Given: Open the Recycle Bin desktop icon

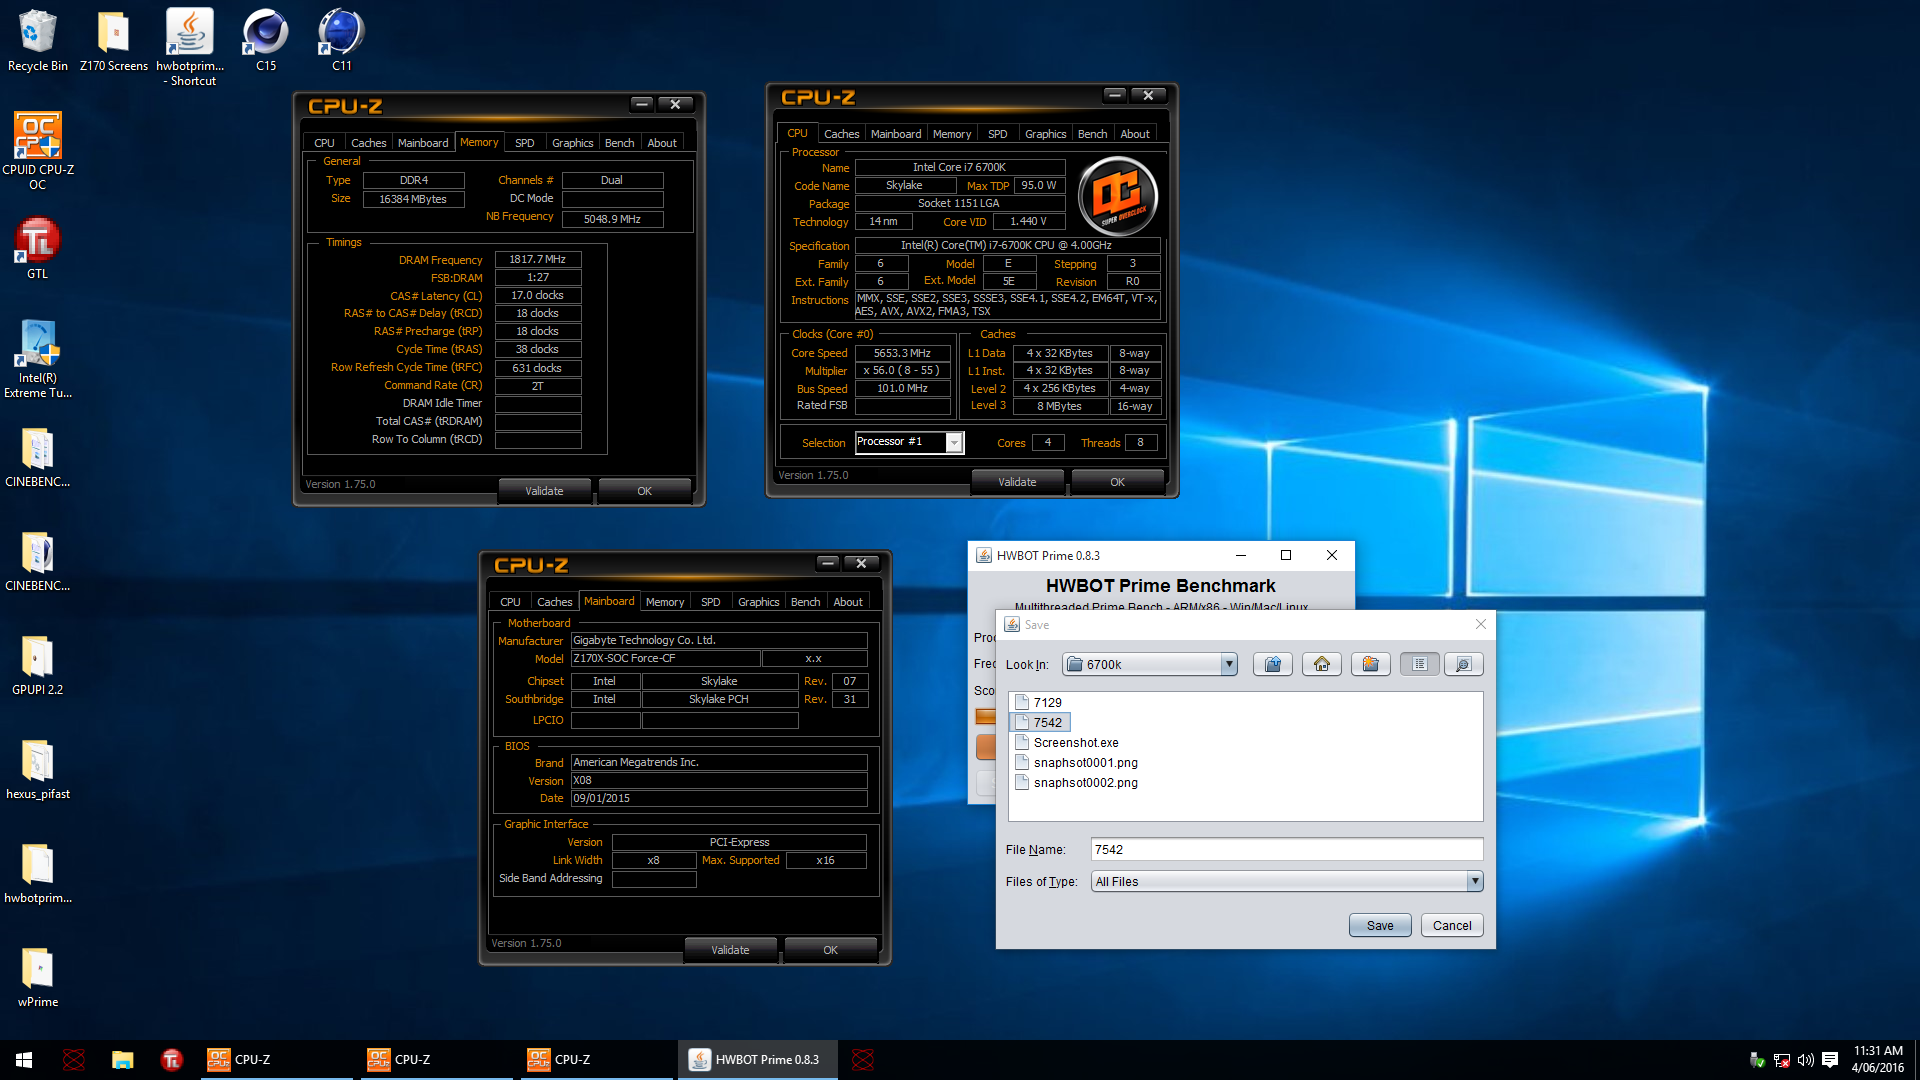Looking at the screenshot, I should (x=38, y=41).
